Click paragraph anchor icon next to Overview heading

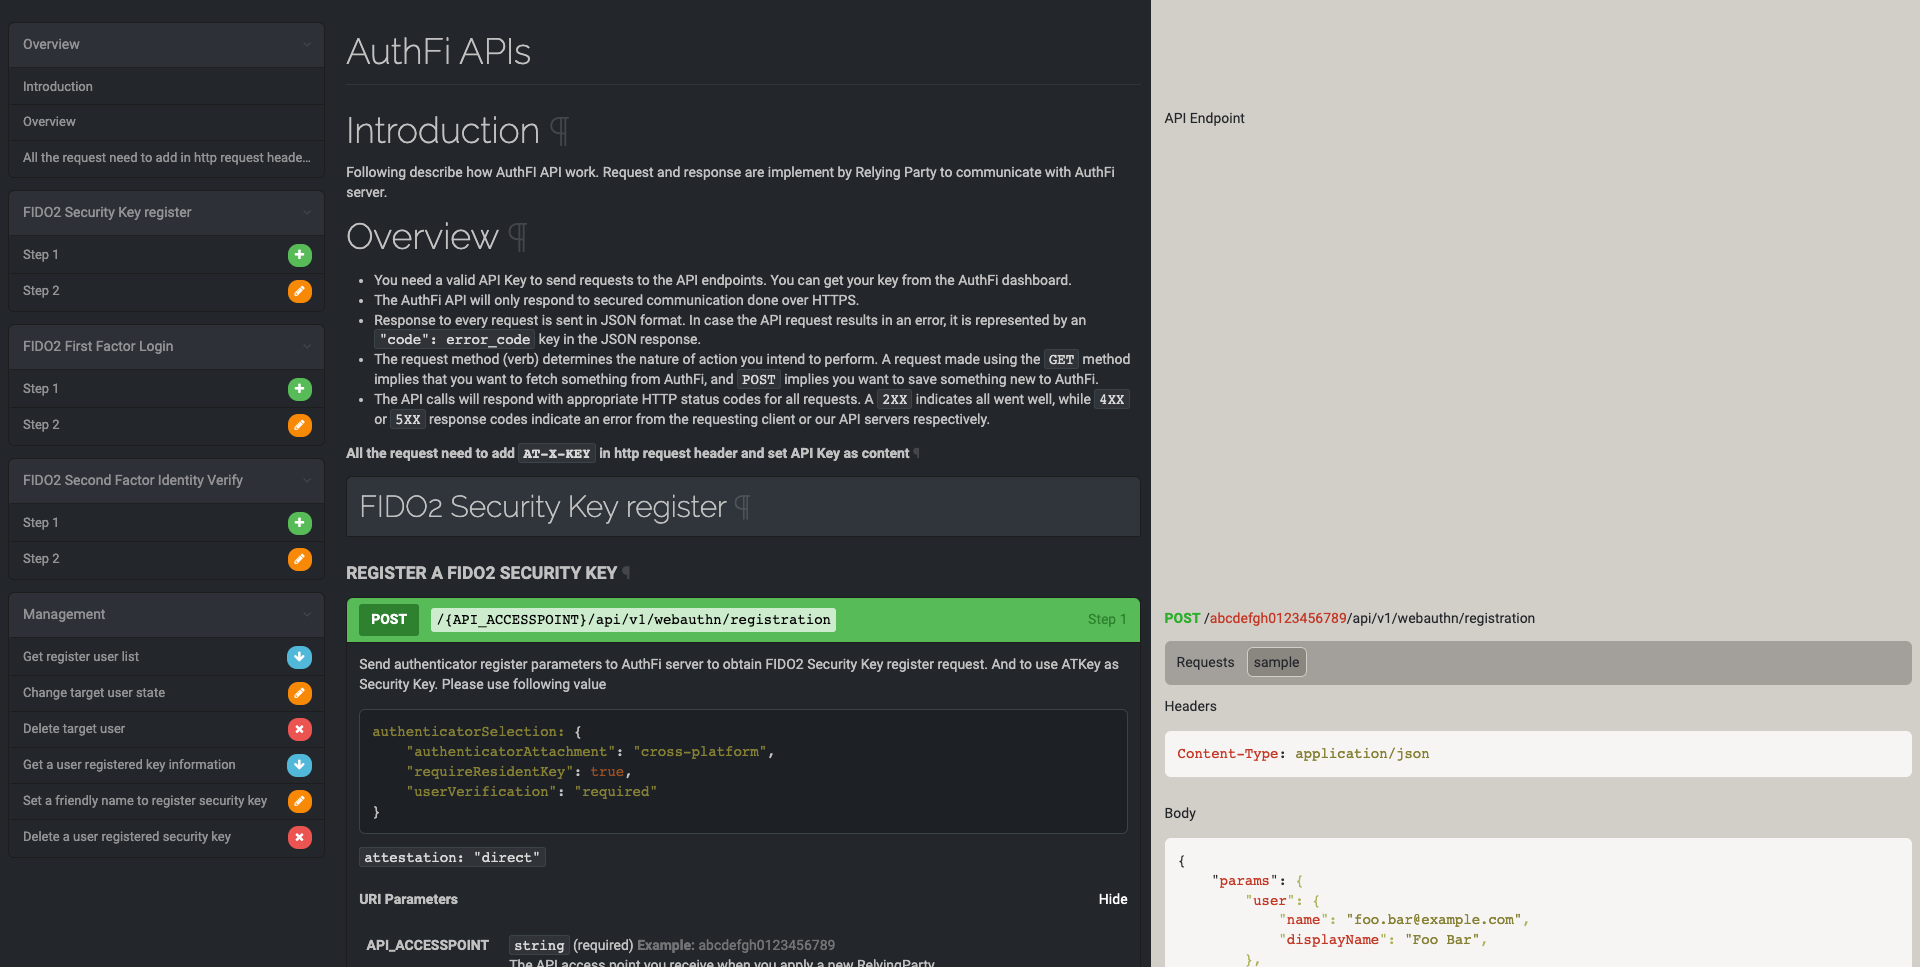(518, 237)
